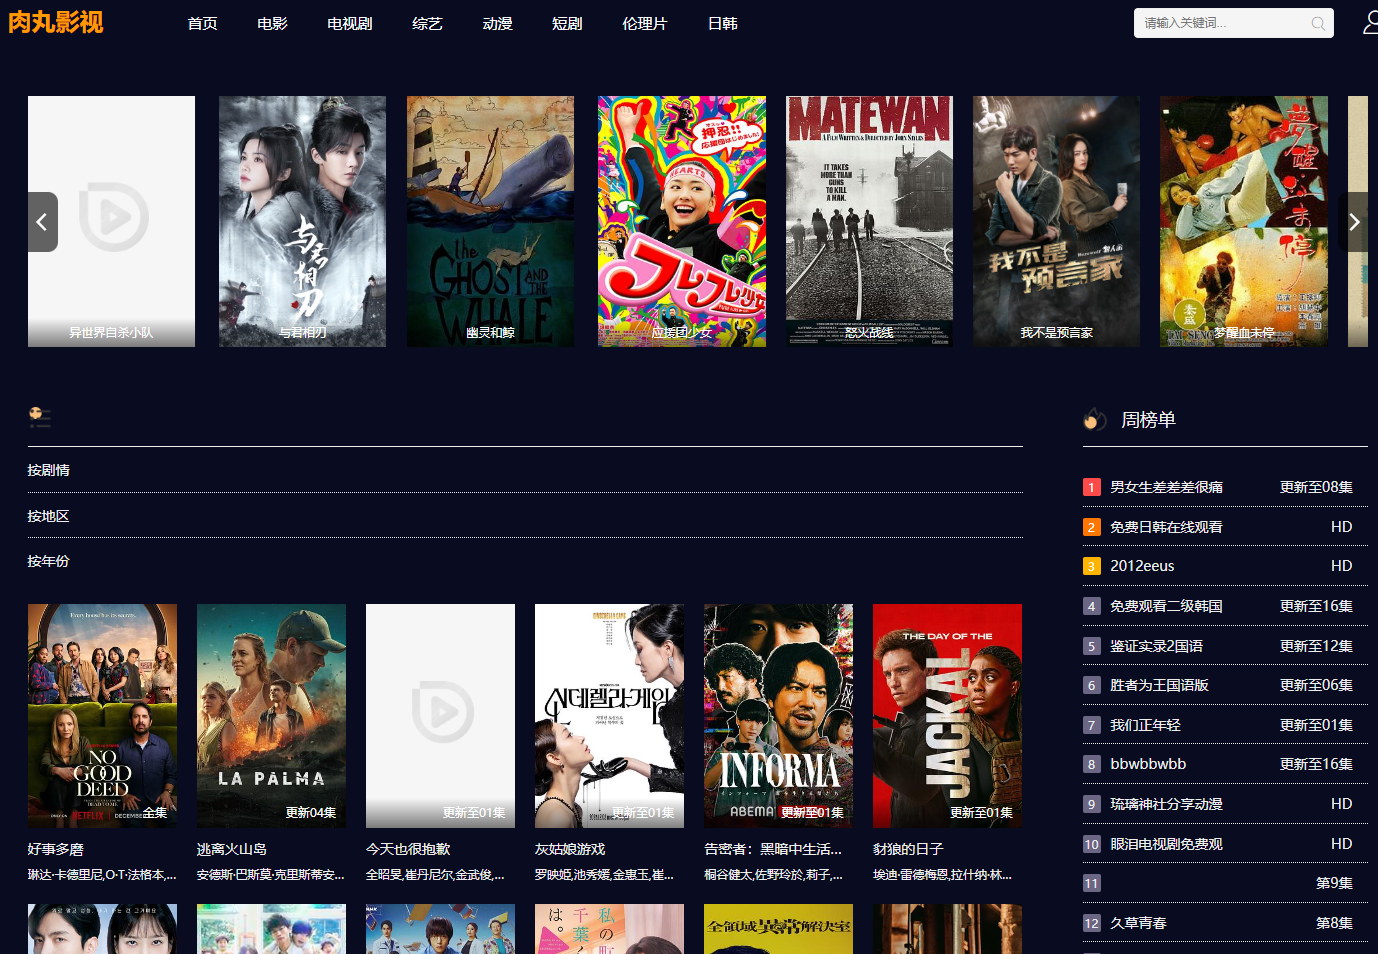Open the user account icon
Viewport: 1378px width, 954px height.
(x=1371, y=22)
